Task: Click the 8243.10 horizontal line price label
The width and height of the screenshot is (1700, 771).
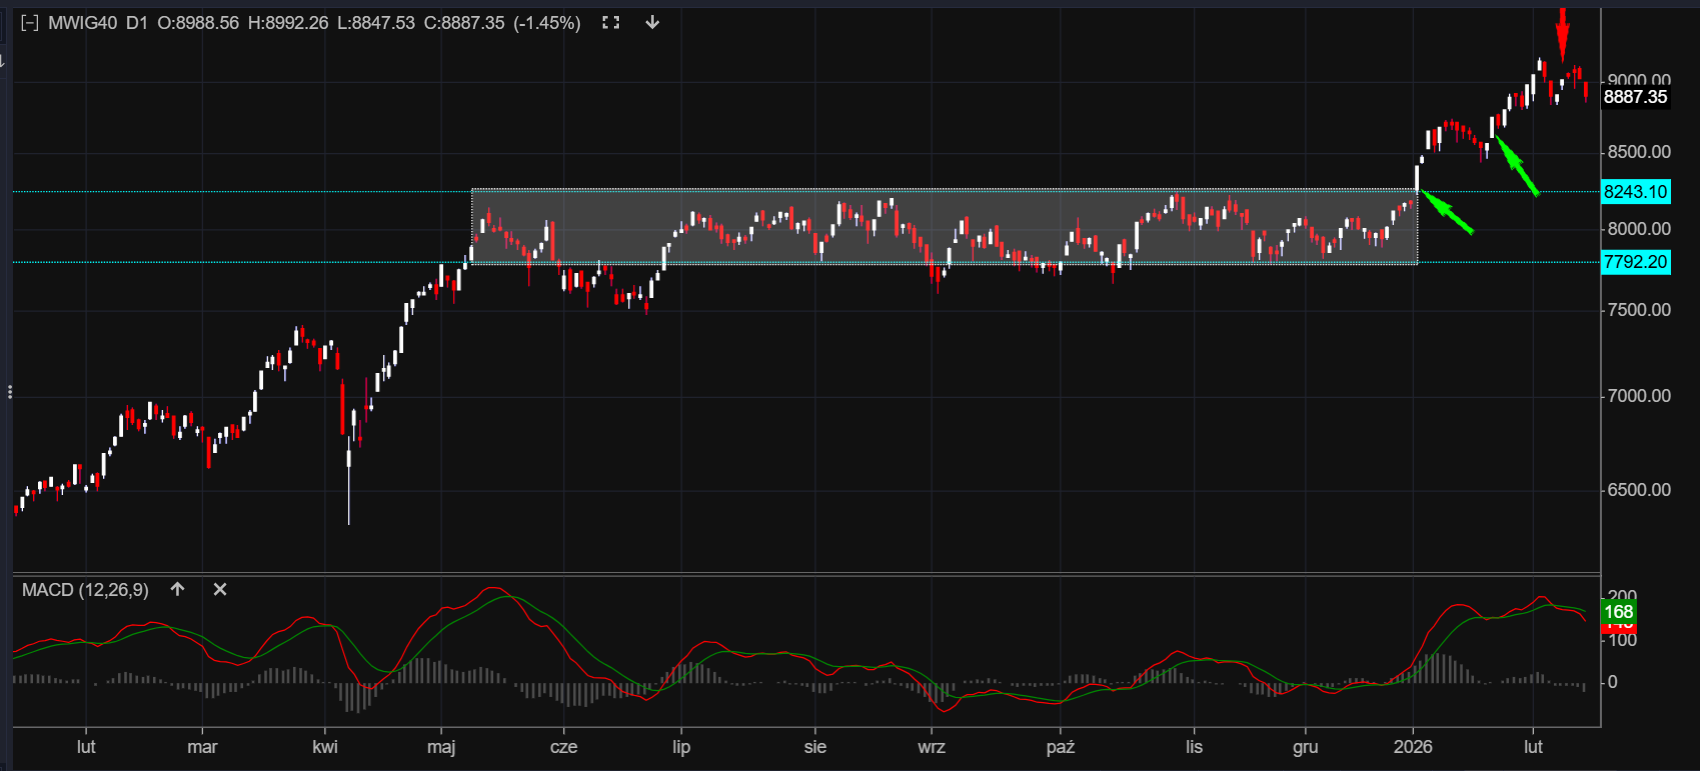Action: (1635, 192)
